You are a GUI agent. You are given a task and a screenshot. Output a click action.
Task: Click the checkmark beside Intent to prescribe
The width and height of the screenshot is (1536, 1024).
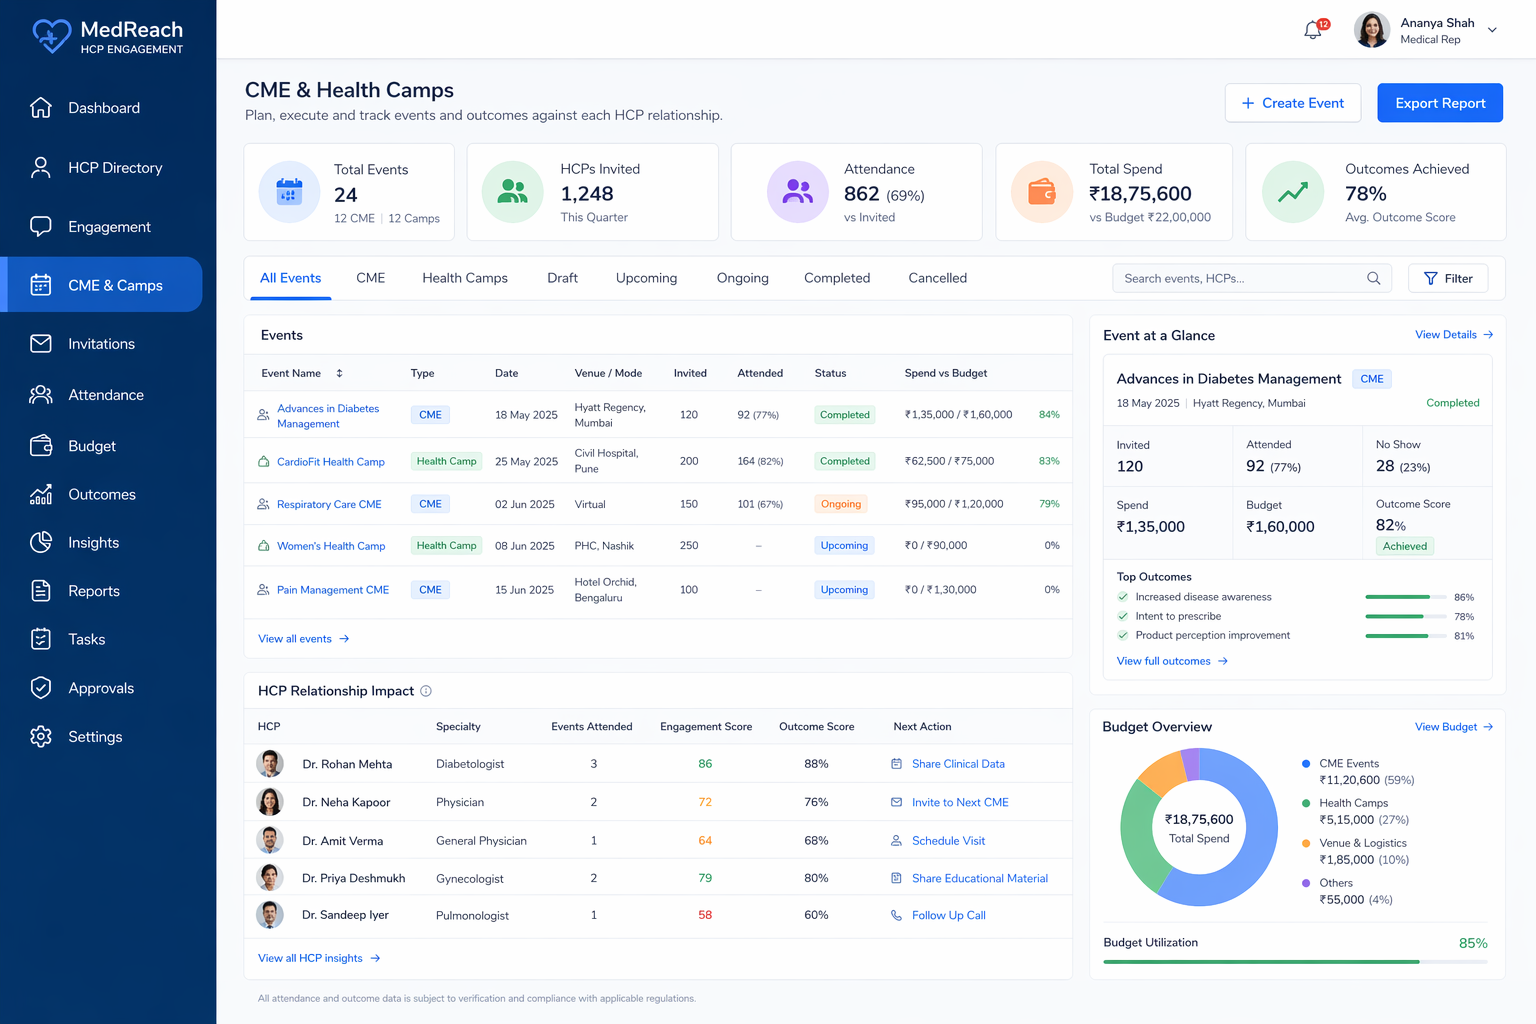click(1123, 616)
